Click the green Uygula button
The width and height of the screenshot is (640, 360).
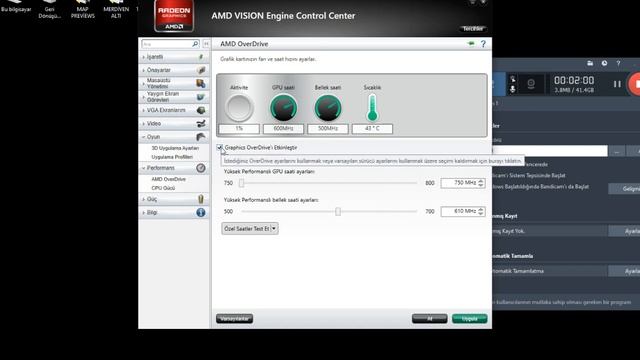(x=469, y=318)
